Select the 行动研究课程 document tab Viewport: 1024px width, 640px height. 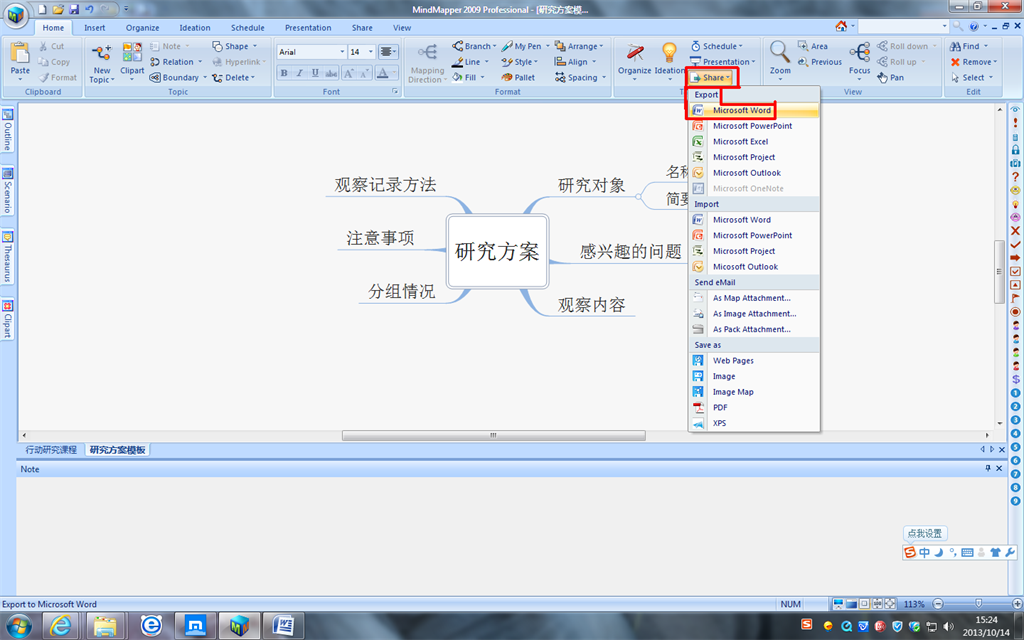pyautogui.click(x=51, y=450)
